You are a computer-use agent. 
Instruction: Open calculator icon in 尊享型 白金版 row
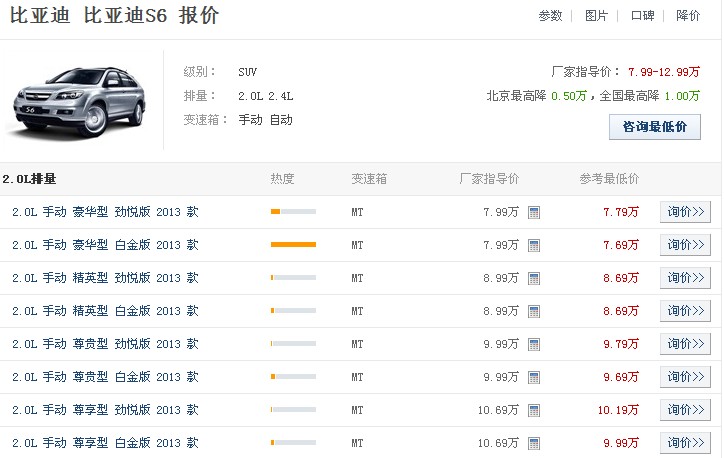click(x=534, y=444)
